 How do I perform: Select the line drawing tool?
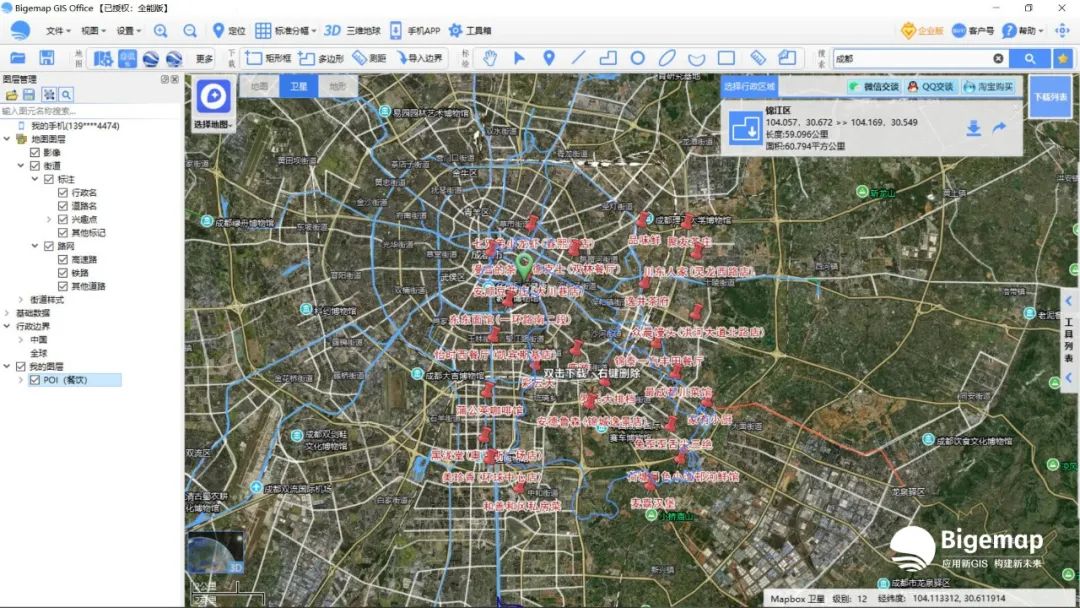tap(579, 58)
